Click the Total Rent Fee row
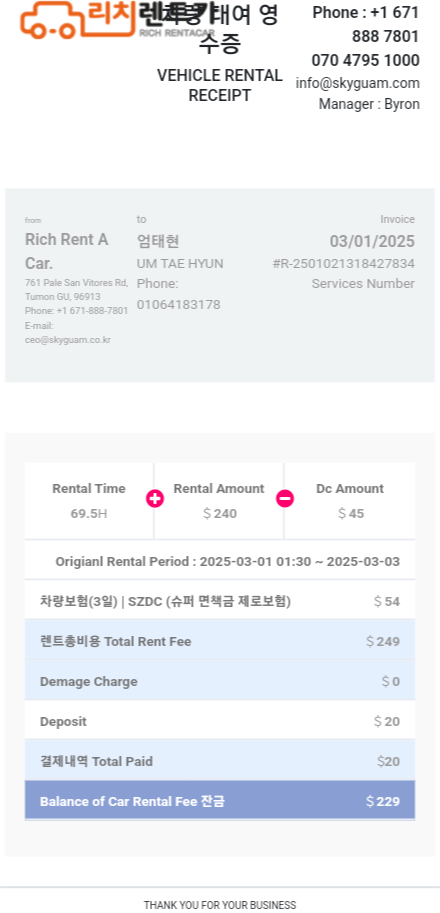440x913 pixels. click(220, 641)
